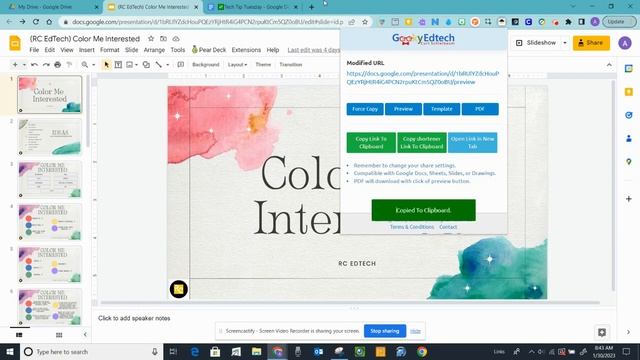Select the Line tool
The height and width of the screenshot is (360, 640).
coord(158,64)
